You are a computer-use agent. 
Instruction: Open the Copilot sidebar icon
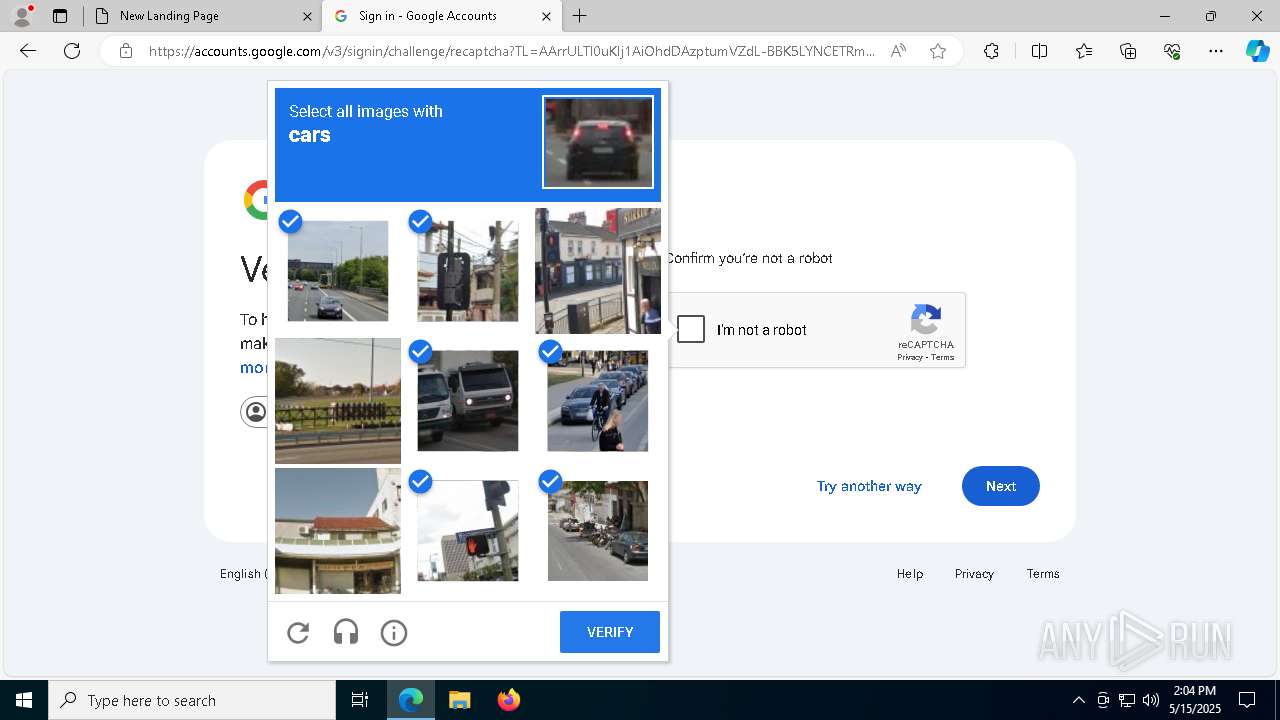[x=1257, y=51]
